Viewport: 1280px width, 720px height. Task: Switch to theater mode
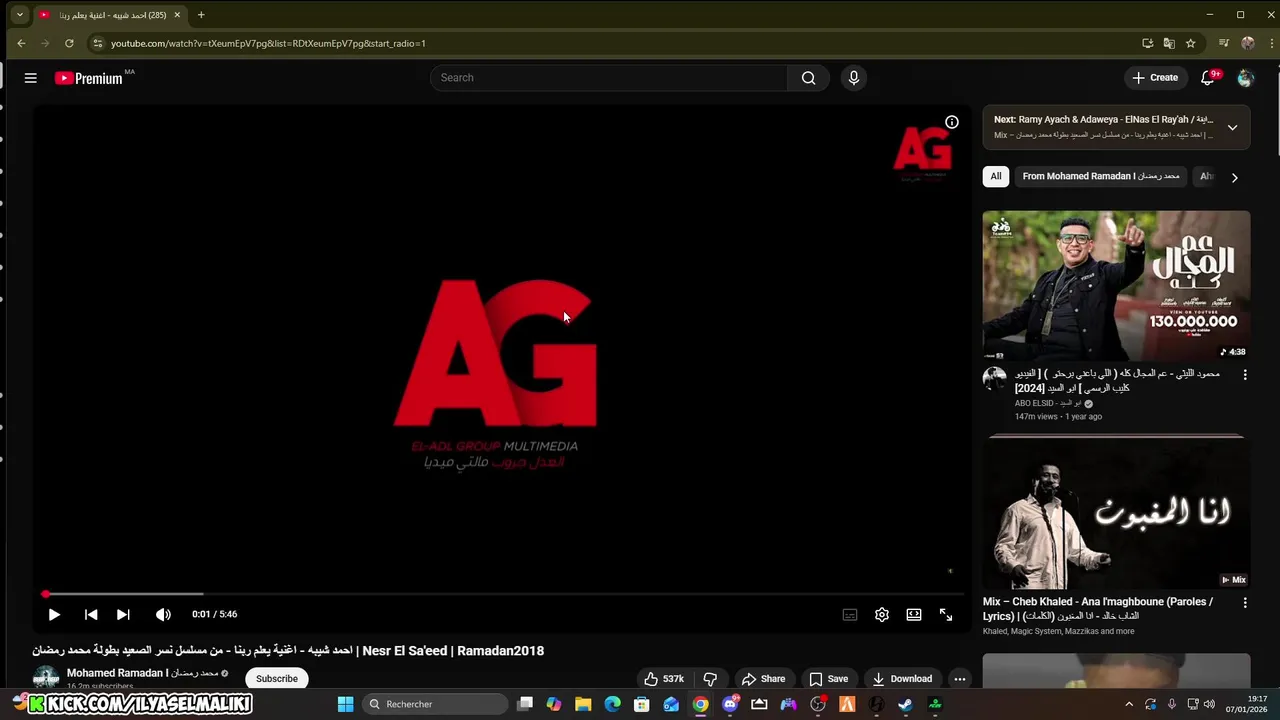point(914,615)
